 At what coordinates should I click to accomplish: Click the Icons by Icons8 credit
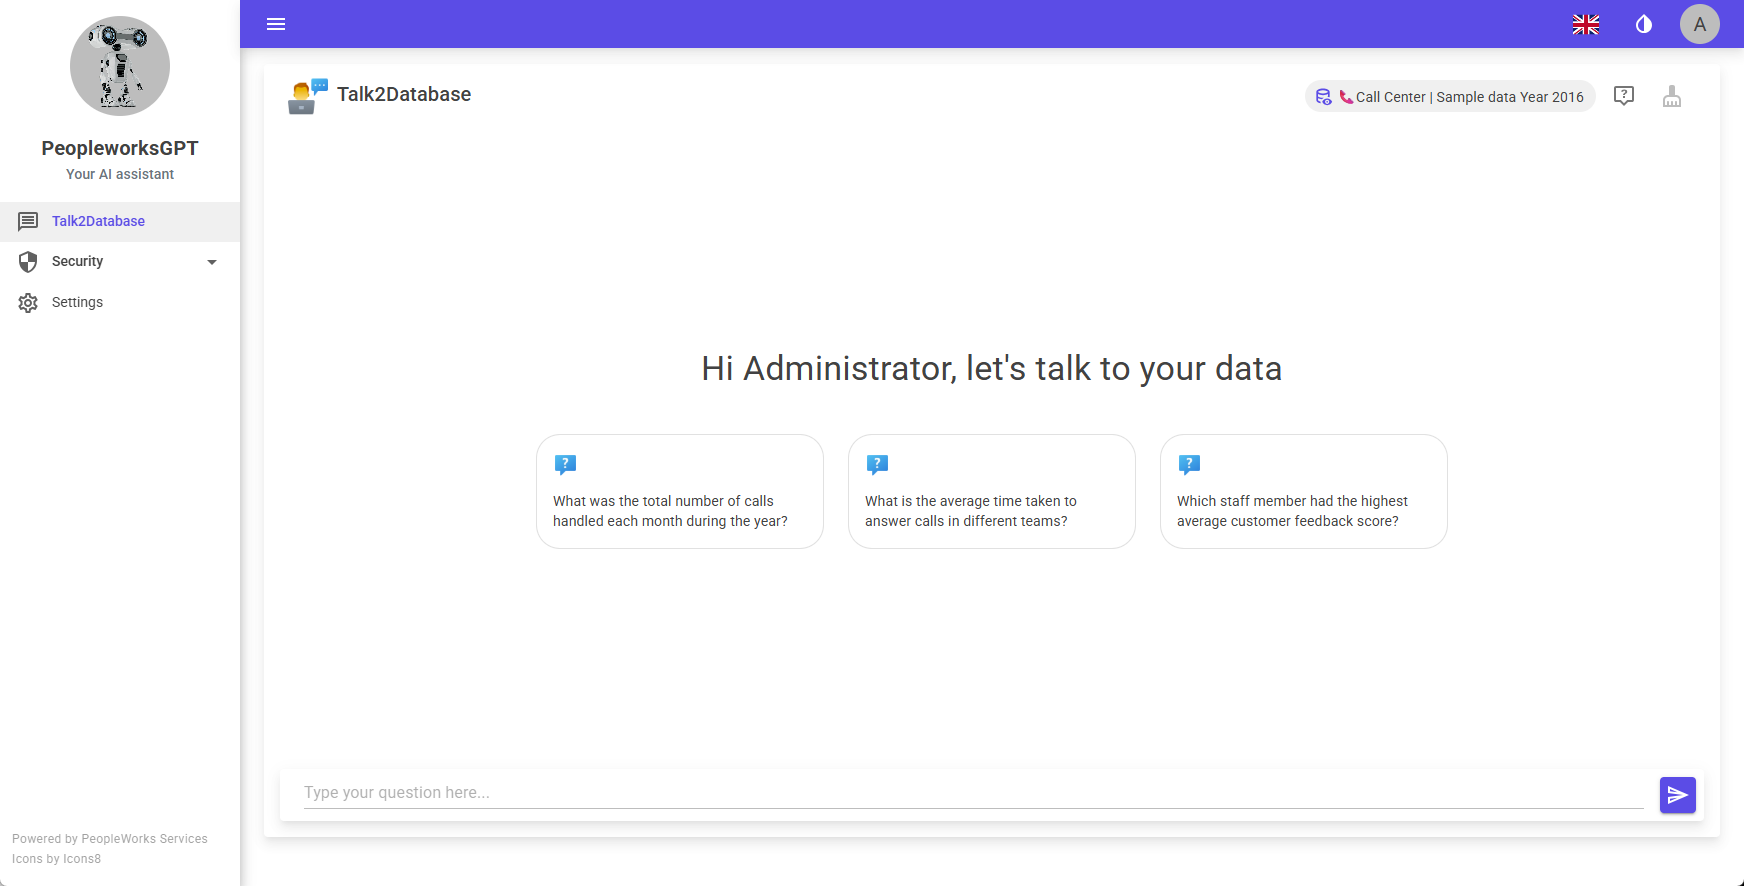[x=56, y=859]
